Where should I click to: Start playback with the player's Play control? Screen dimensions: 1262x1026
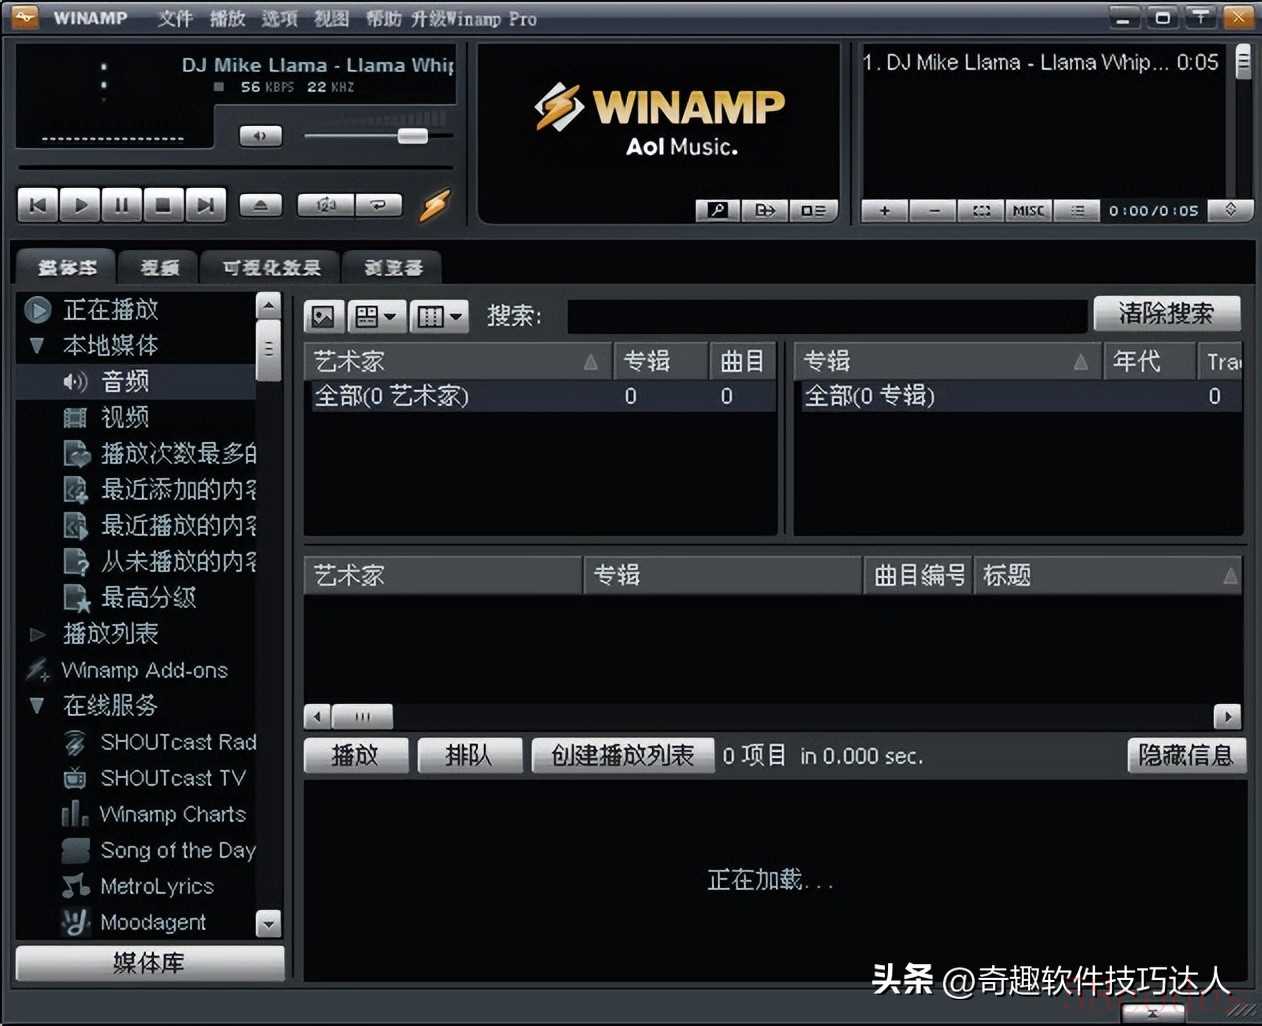80,205
